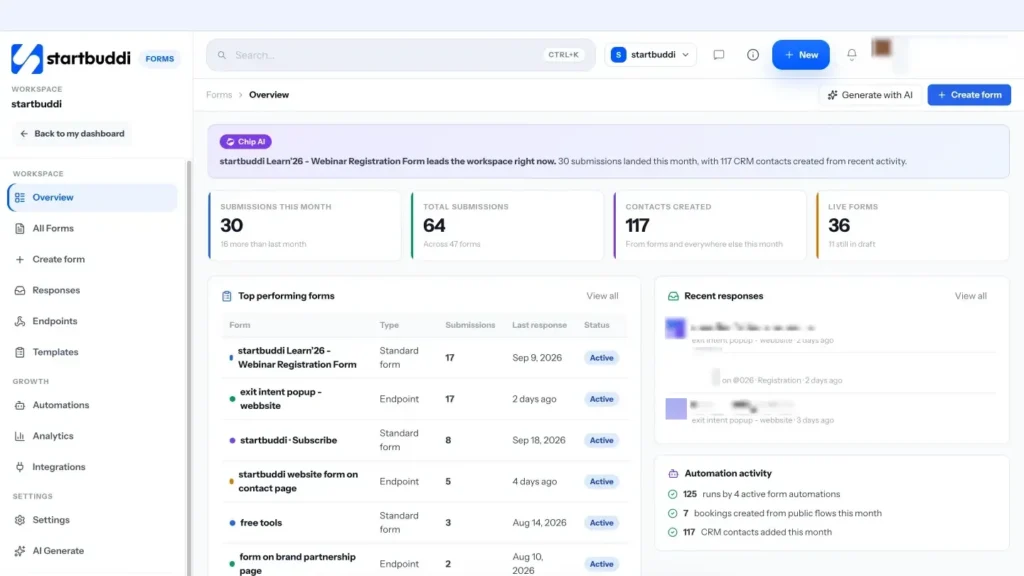Click the Generate with AI button
Viewport: 1024px width, 576px height.
pos(871,95)
